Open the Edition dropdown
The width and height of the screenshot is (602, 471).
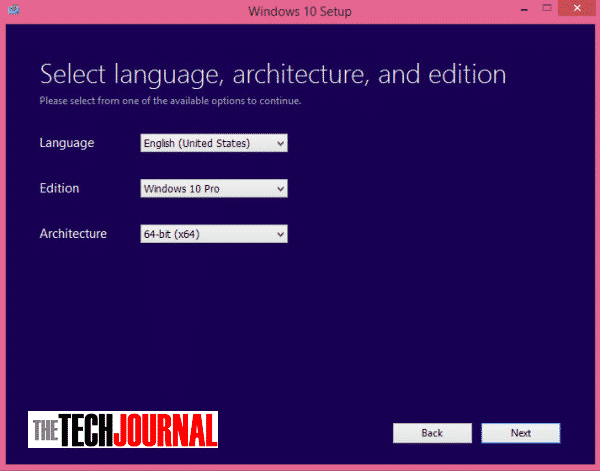[213, 188]
